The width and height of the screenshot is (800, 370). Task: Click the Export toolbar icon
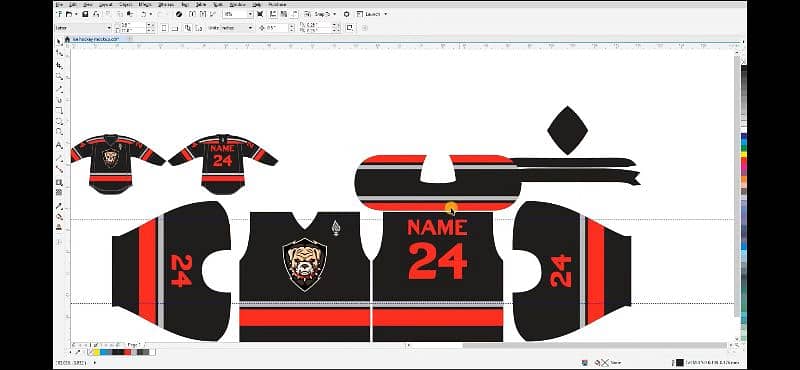(x=202, y=14)
